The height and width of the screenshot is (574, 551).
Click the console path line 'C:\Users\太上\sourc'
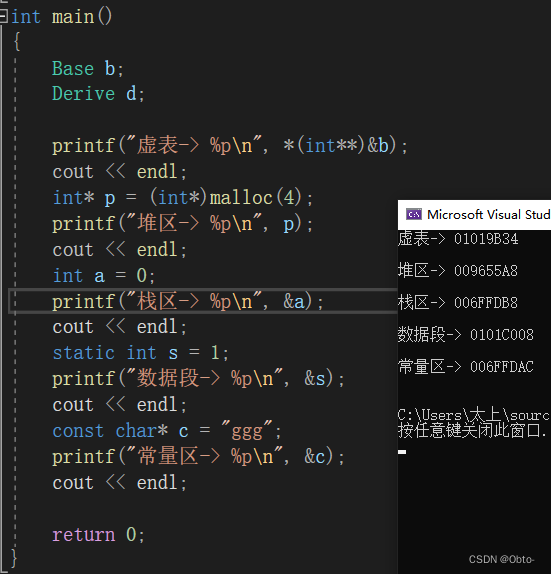[x=474, y=415]
